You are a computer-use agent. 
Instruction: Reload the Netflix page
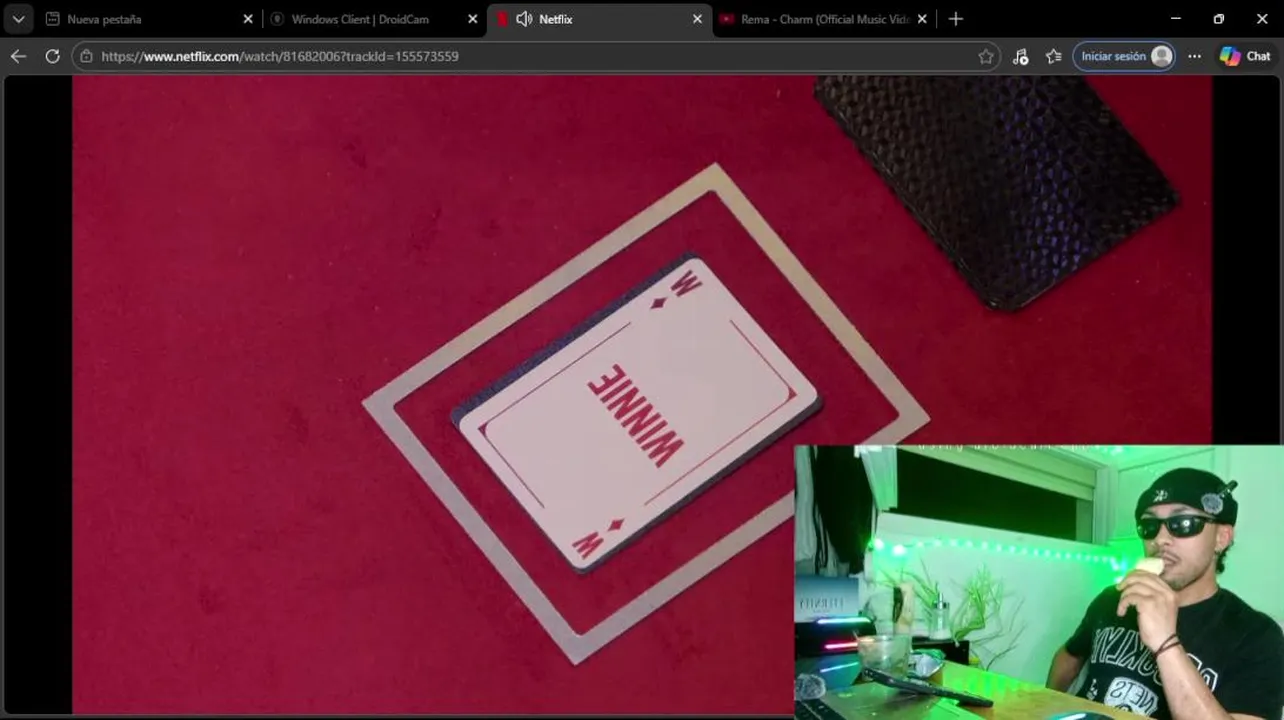(52, 56)
